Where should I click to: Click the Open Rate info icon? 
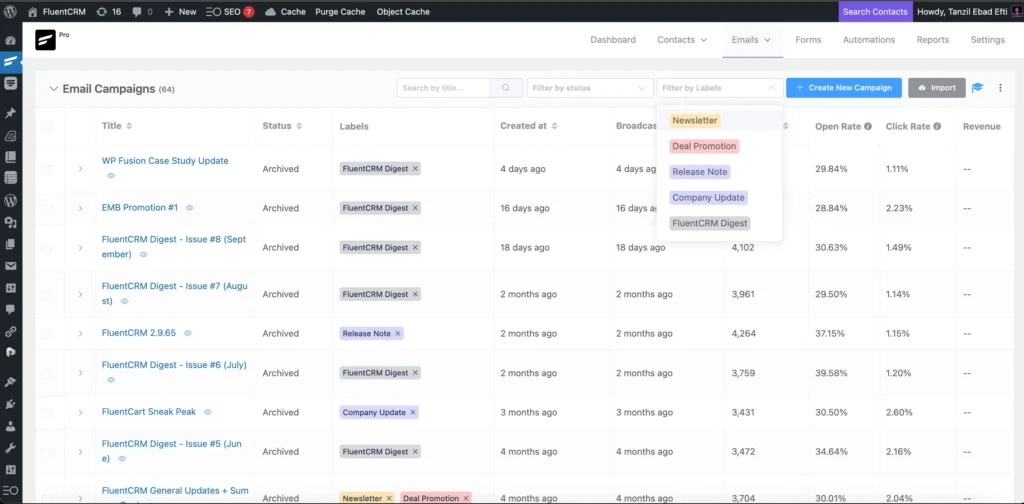tap(868, 127)
